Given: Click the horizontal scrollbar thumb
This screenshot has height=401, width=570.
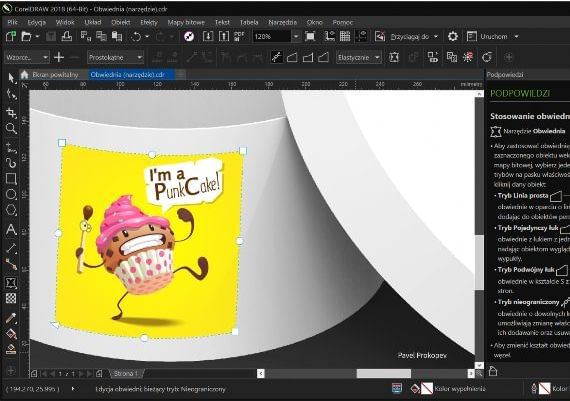Looking at the screenshot, I should click(384, 373).
